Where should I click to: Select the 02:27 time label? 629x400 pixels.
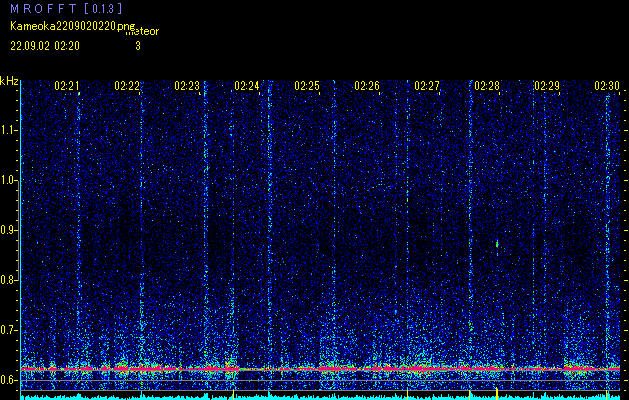[x=427, y=86]
